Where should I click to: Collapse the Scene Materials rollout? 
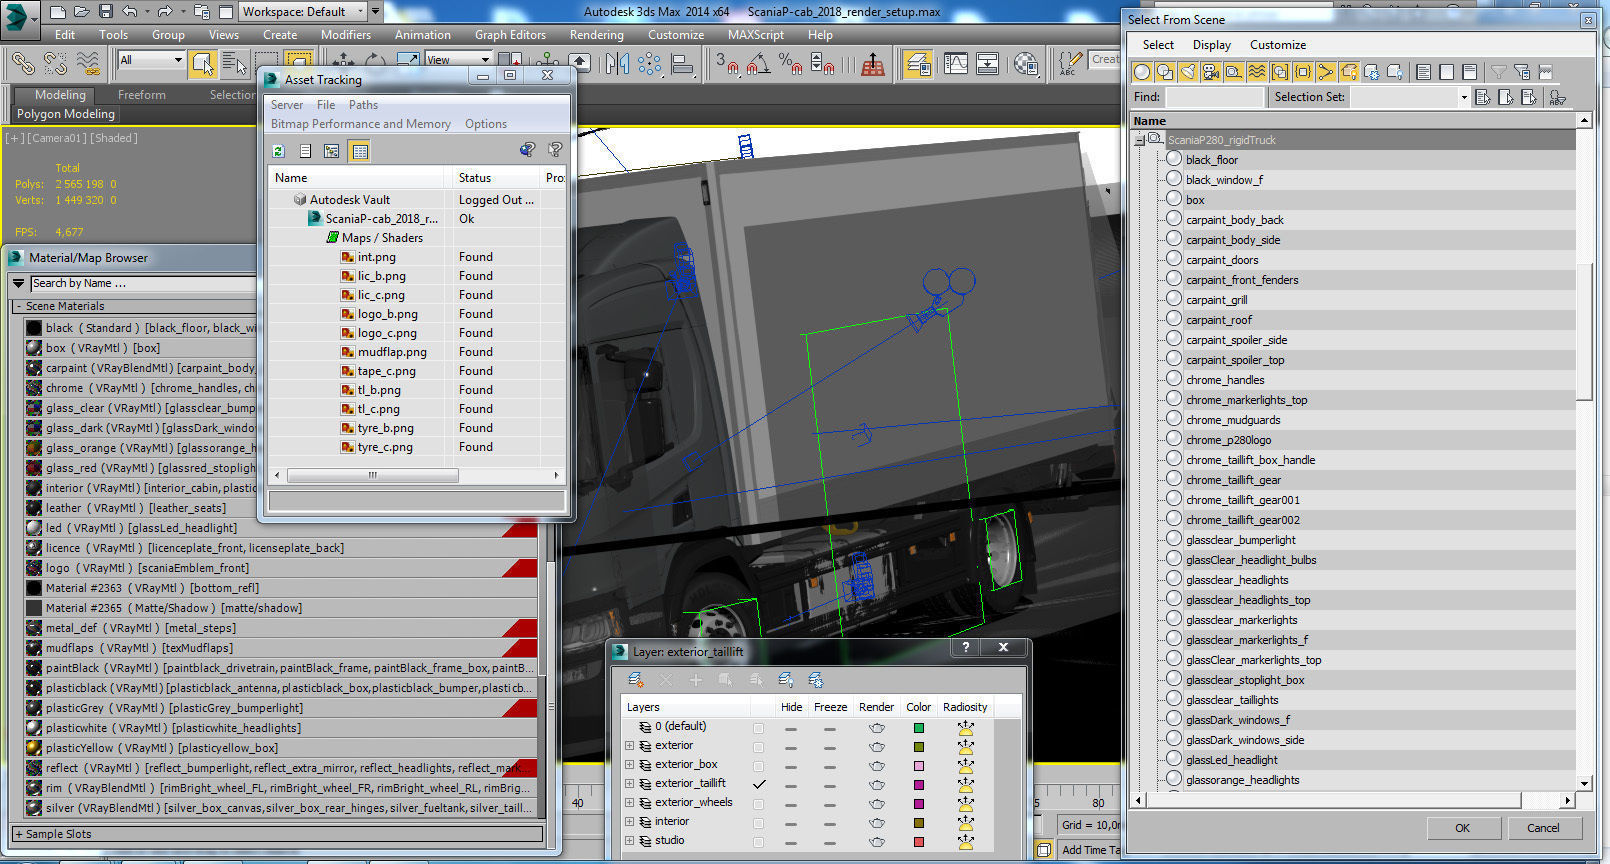pos(19,306)
